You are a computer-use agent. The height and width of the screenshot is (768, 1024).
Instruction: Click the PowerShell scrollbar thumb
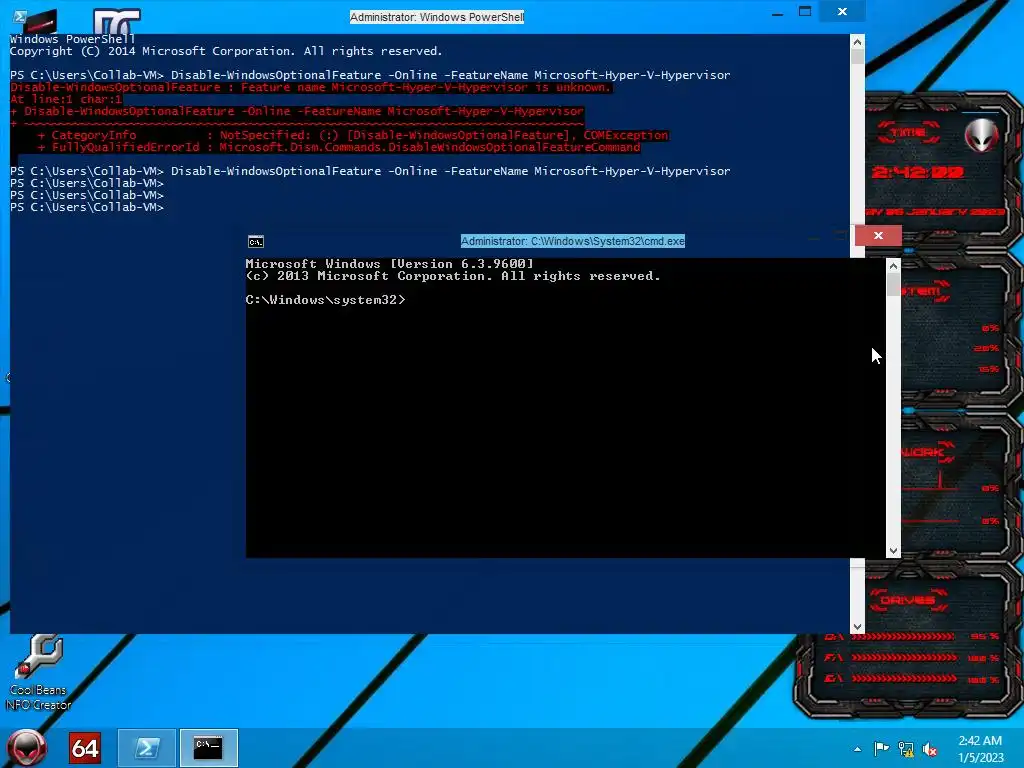point(857,57)
